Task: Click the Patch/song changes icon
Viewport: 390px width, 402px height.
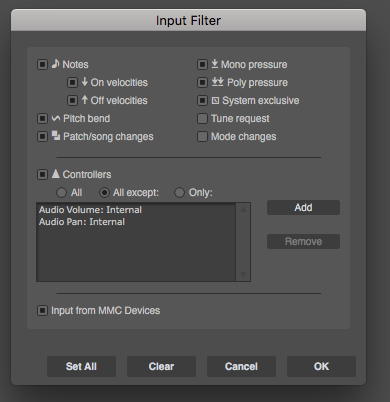Action: pos(56,136)
